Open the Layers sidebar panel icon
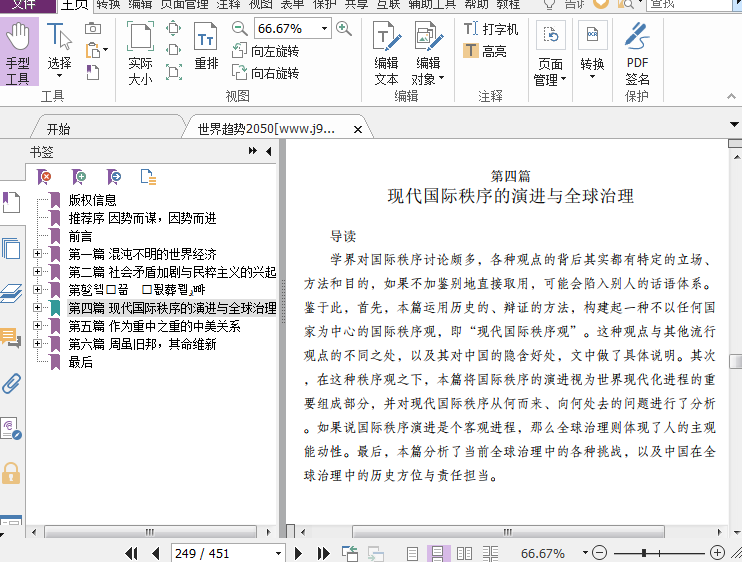The width and height of the screenshot is (742, 562). pos(11,293)
